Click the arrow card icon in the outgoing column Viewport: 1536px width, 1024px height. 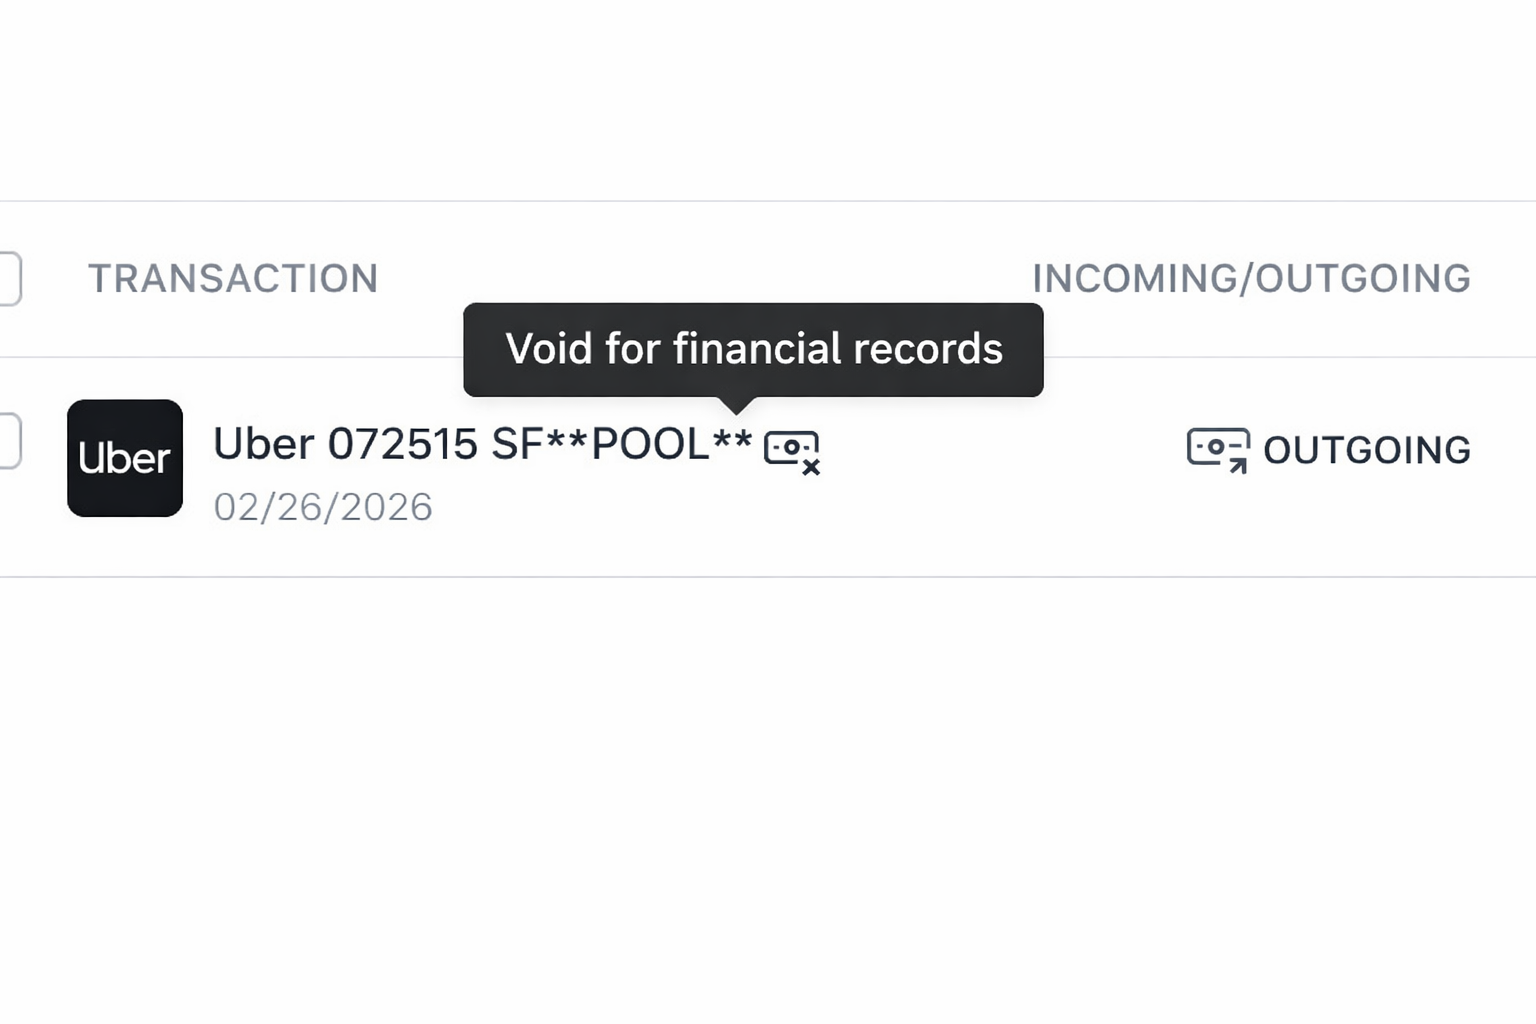click(x=1216, y=450)
